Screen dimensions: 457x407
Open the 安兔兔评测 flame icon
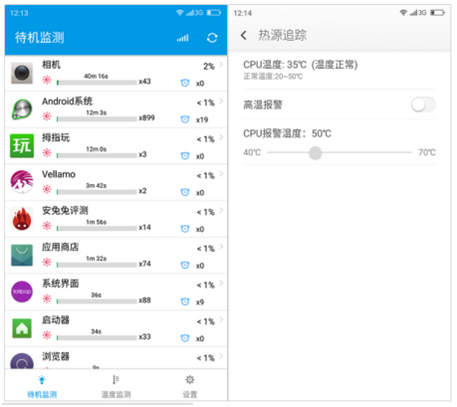coord(22,219)
